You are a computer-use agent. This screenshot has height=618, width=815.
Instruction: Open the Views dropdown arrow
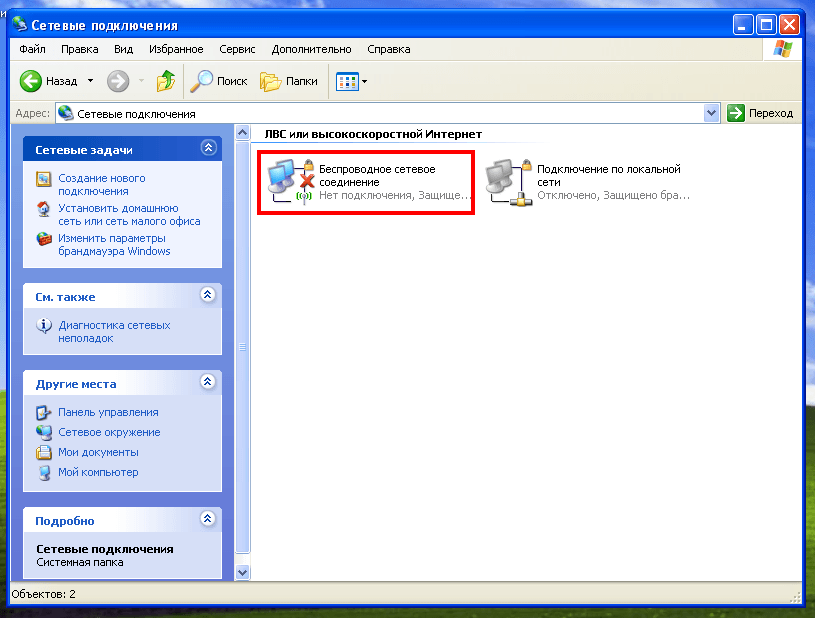[x=364, y=82]
